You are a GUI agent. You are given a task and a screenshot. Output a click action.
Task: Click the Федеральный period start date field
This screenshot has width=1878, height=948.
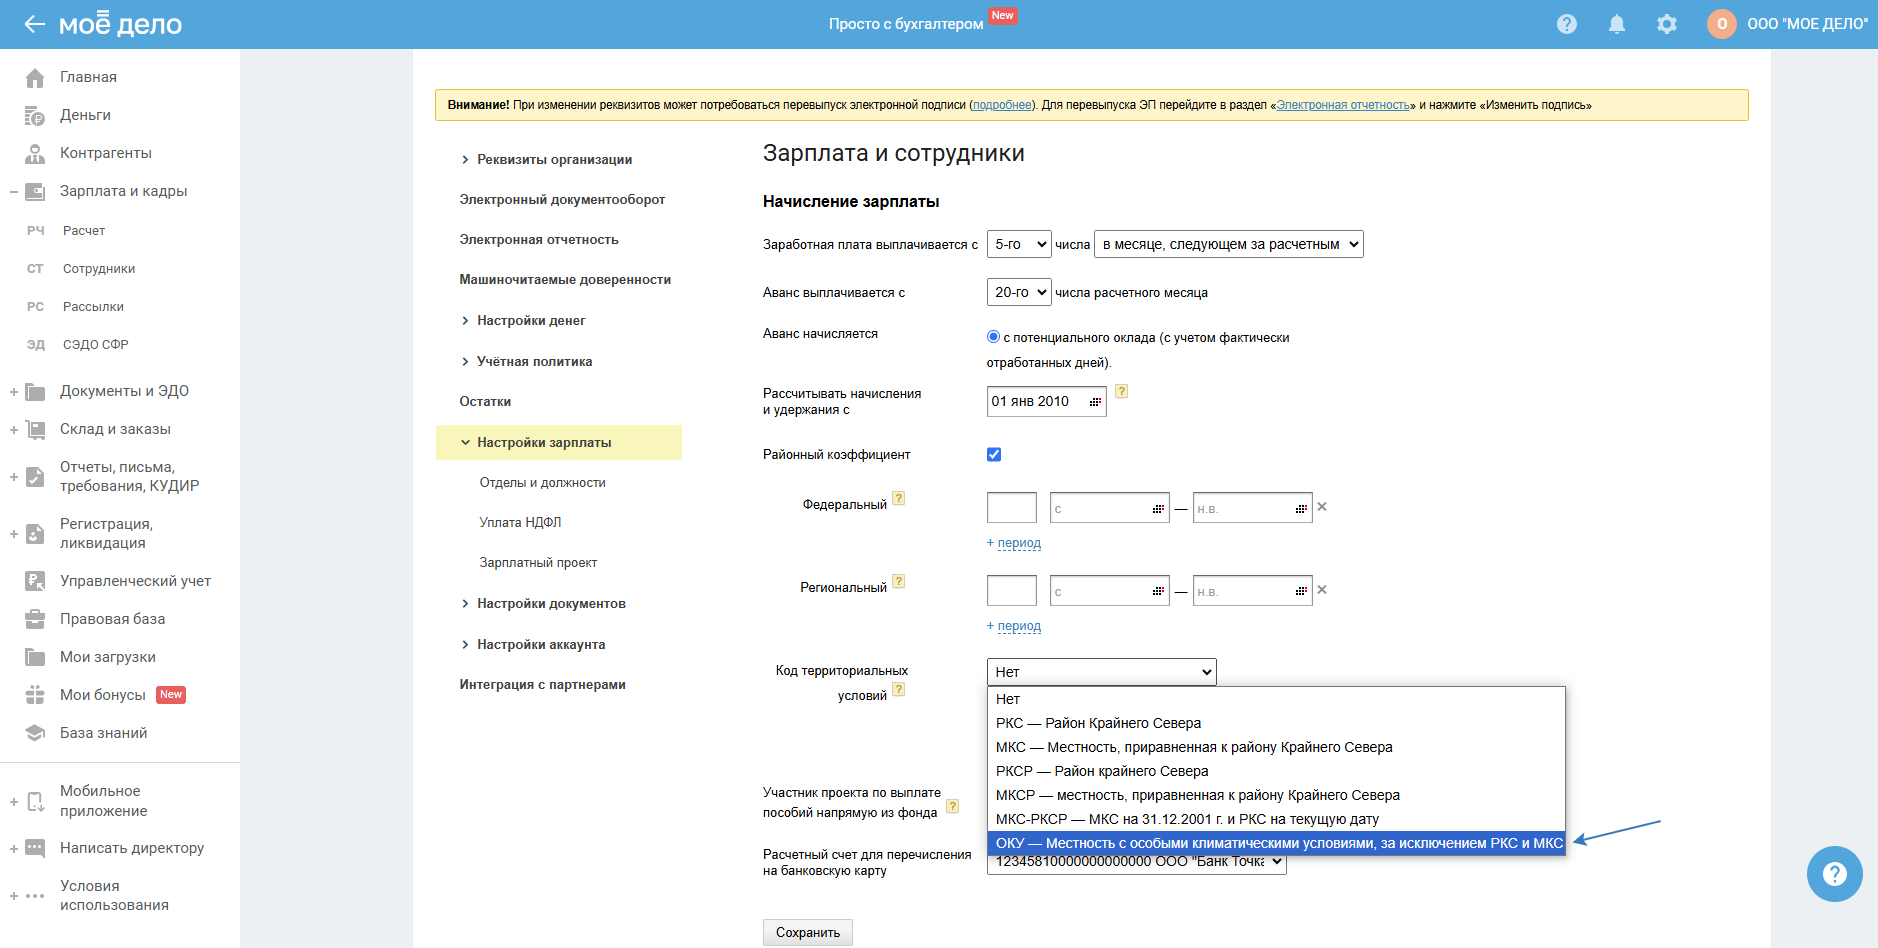pyautogui.click(x=1110, y=508)
